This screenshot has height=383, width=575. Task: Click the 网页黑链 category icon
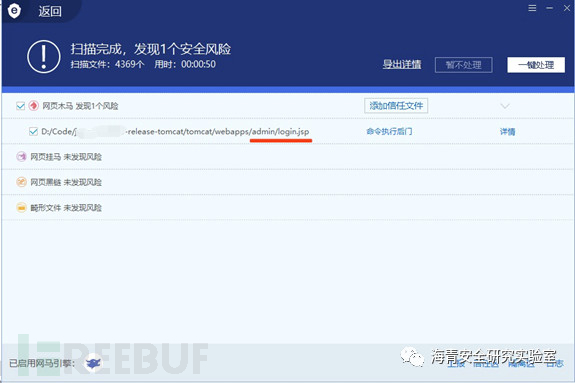[21, 182]
